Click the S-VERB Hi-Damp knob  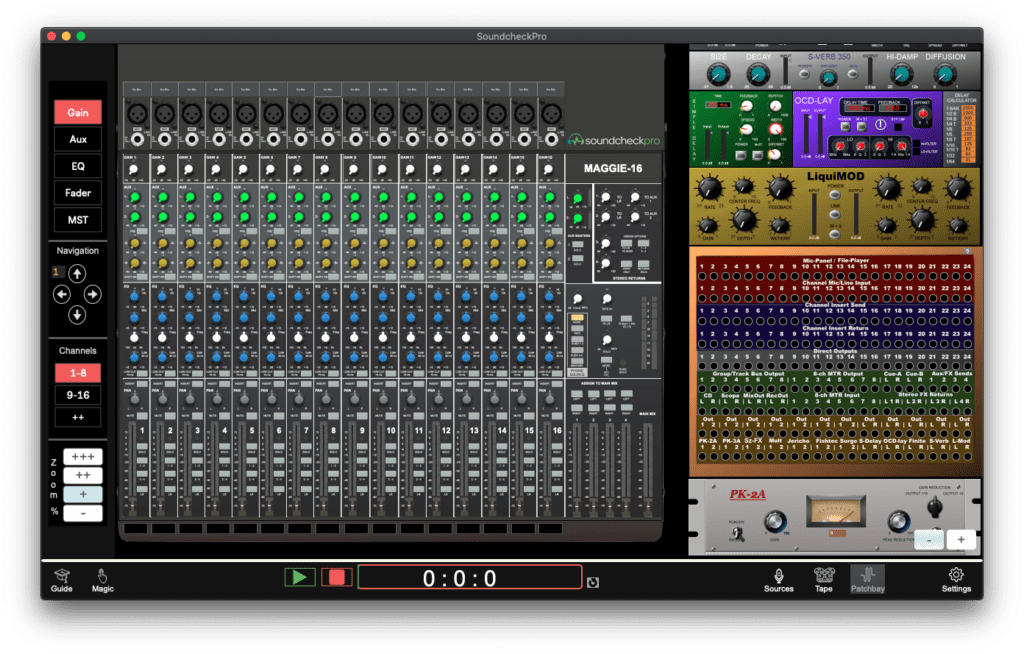point(902,75)
